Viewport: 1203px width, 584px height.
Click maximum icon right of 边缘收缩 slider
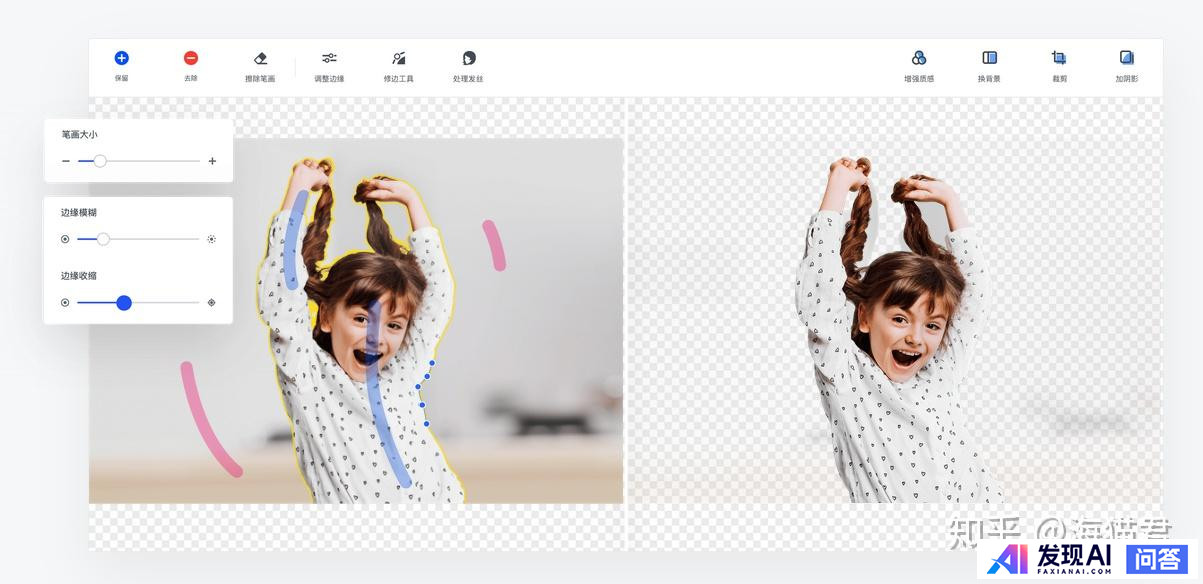pos(212,302)
